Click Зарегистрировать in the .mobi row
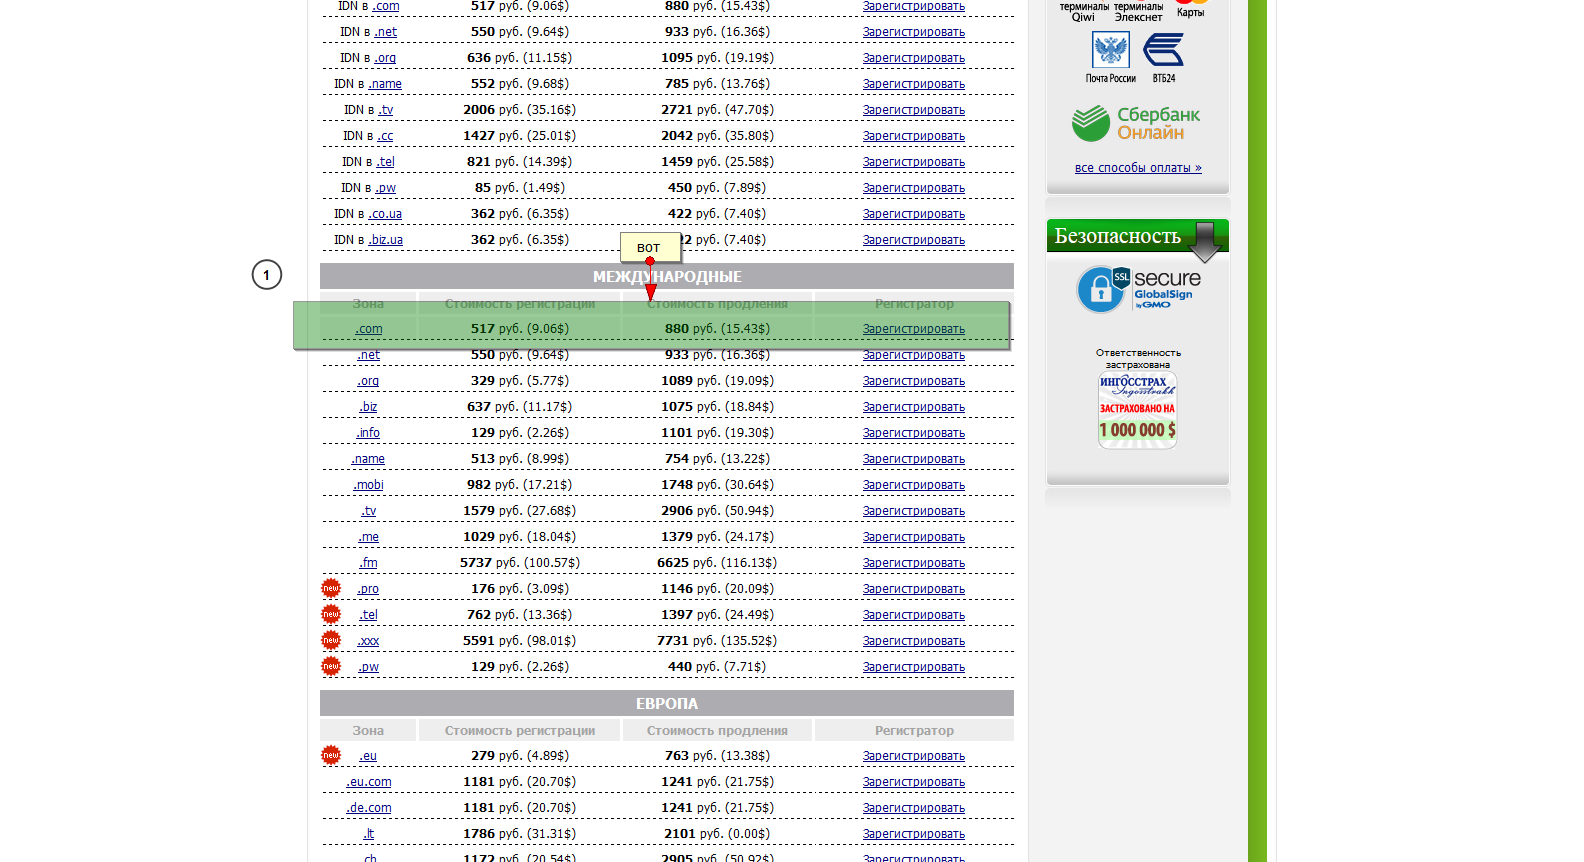This screenshot has width=1584, height=862. point(914,485)
